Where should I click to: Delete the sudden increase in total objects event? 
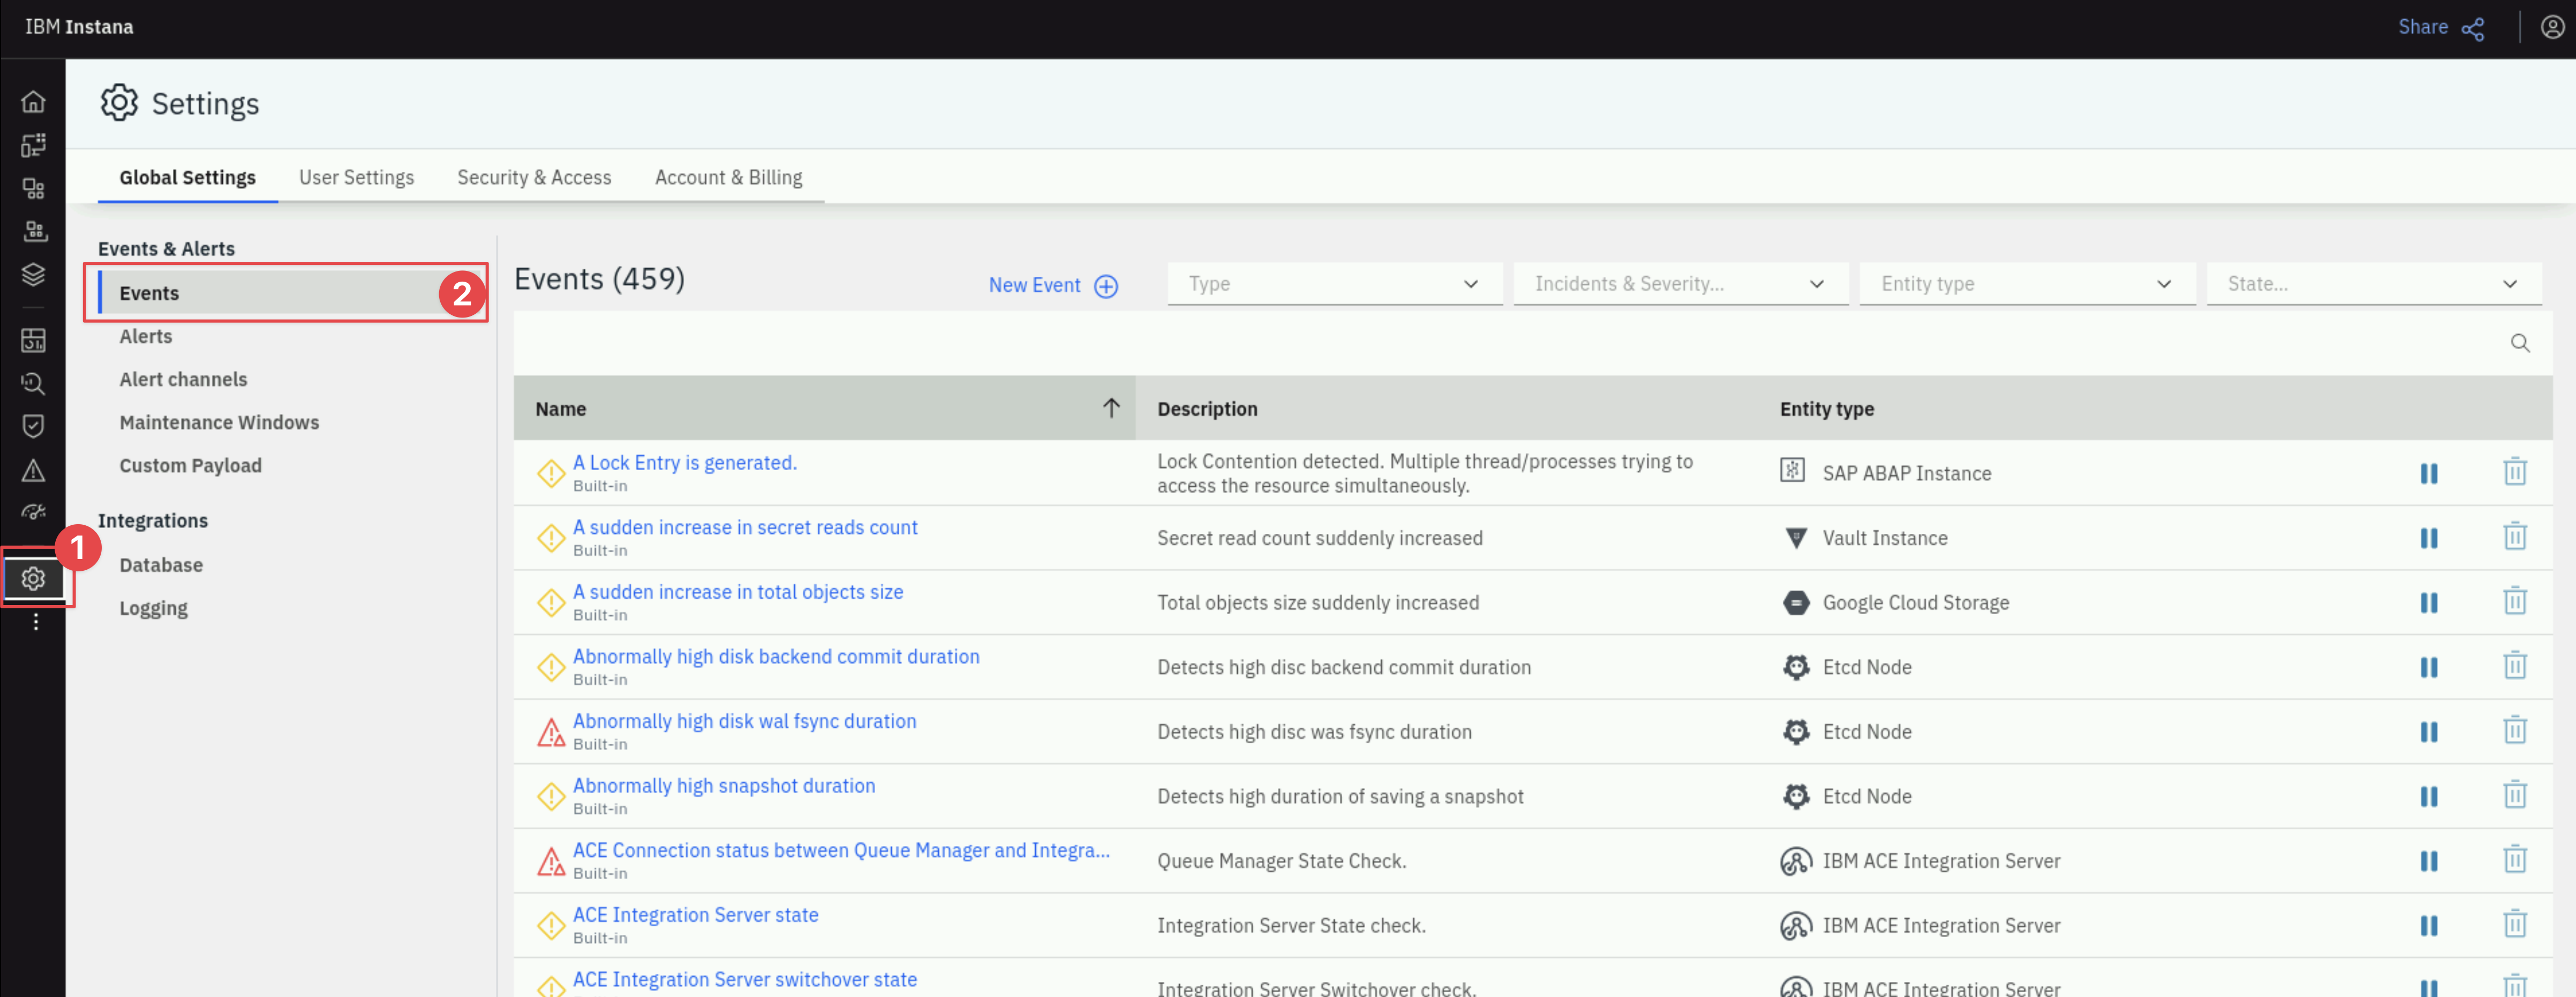2514,602
